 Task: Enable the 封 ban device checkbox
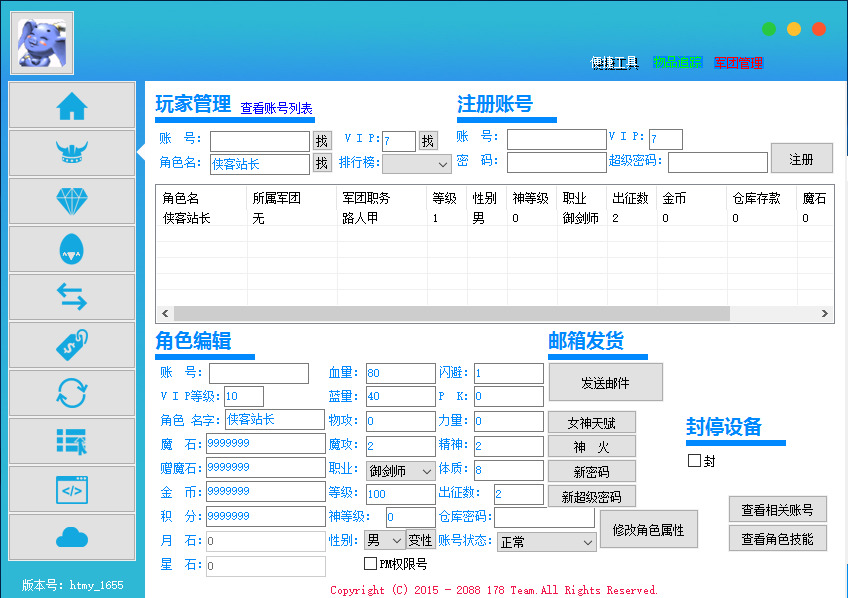(695, 461)
